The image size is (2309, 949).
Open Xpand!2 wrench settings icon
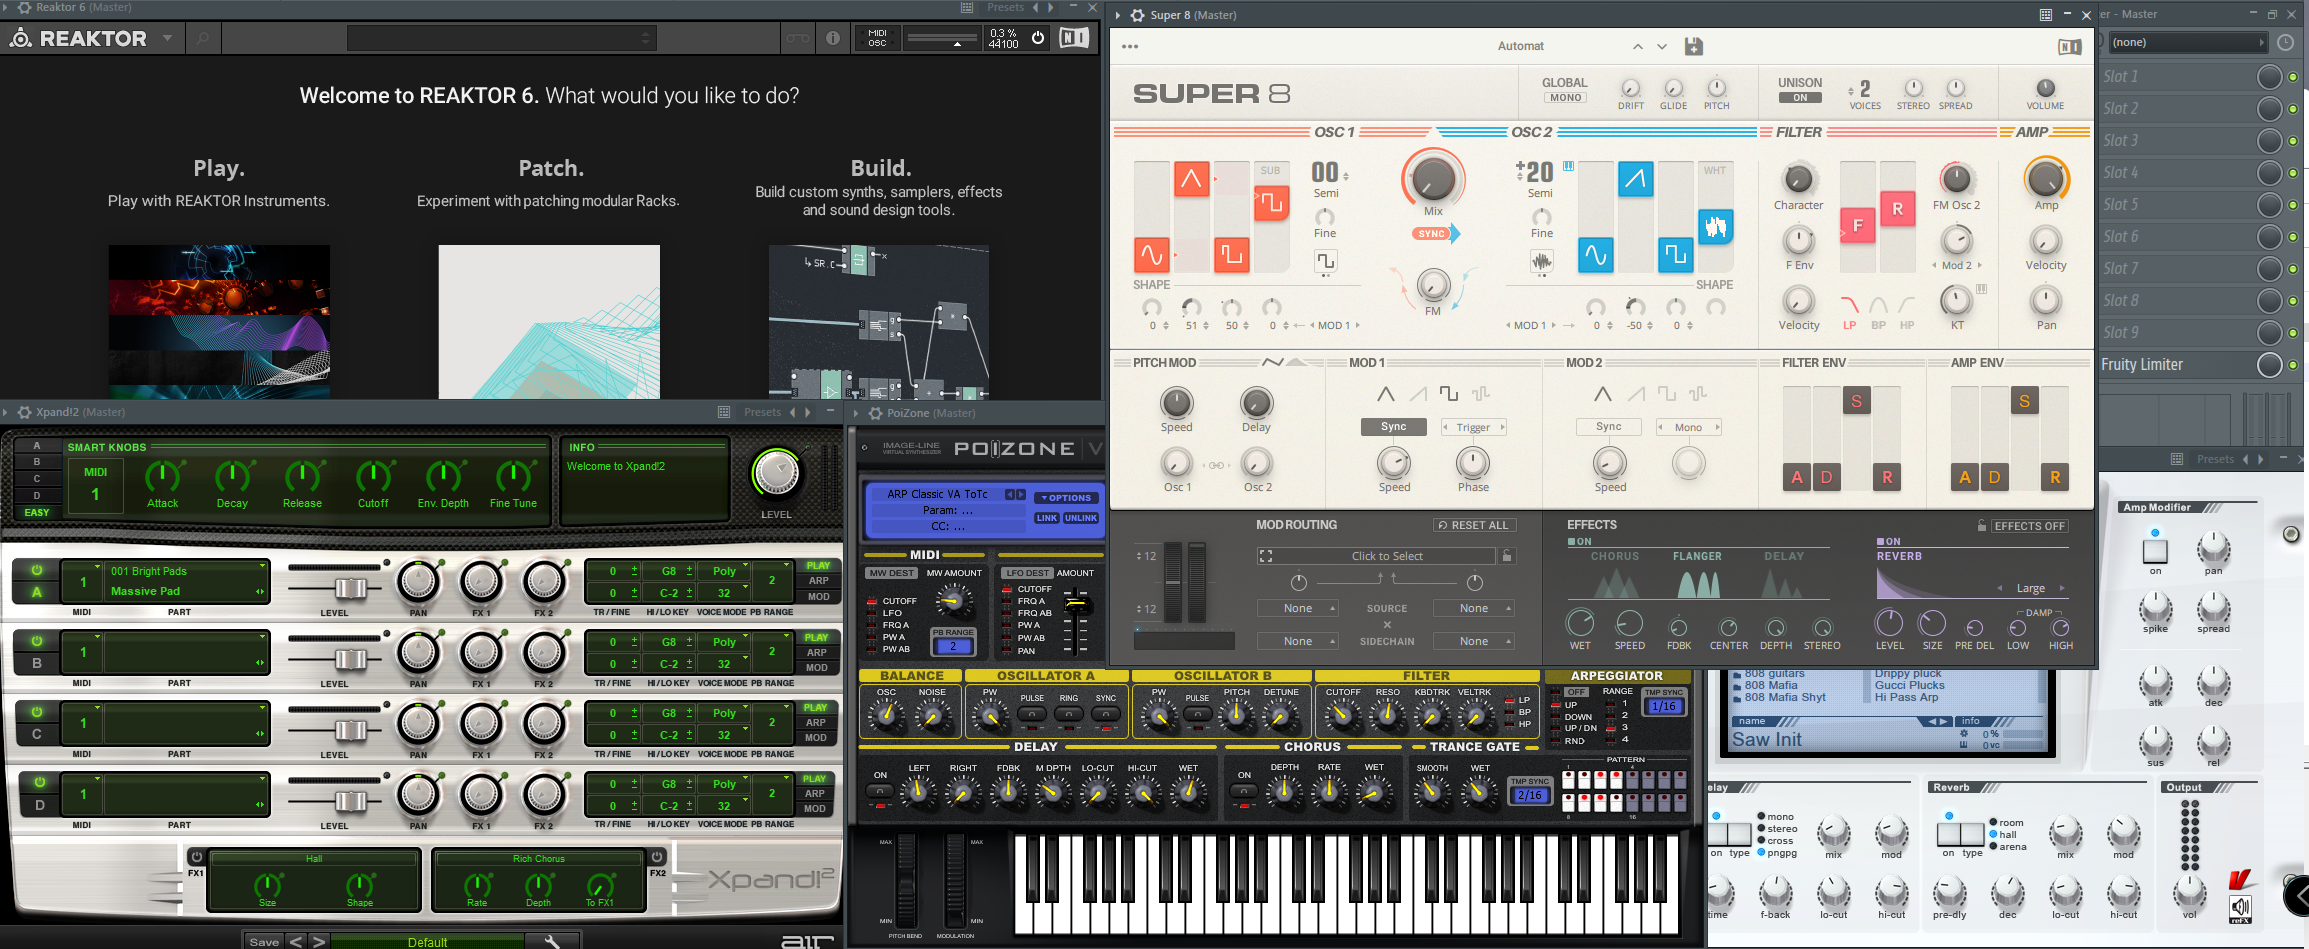coord(553,941)
